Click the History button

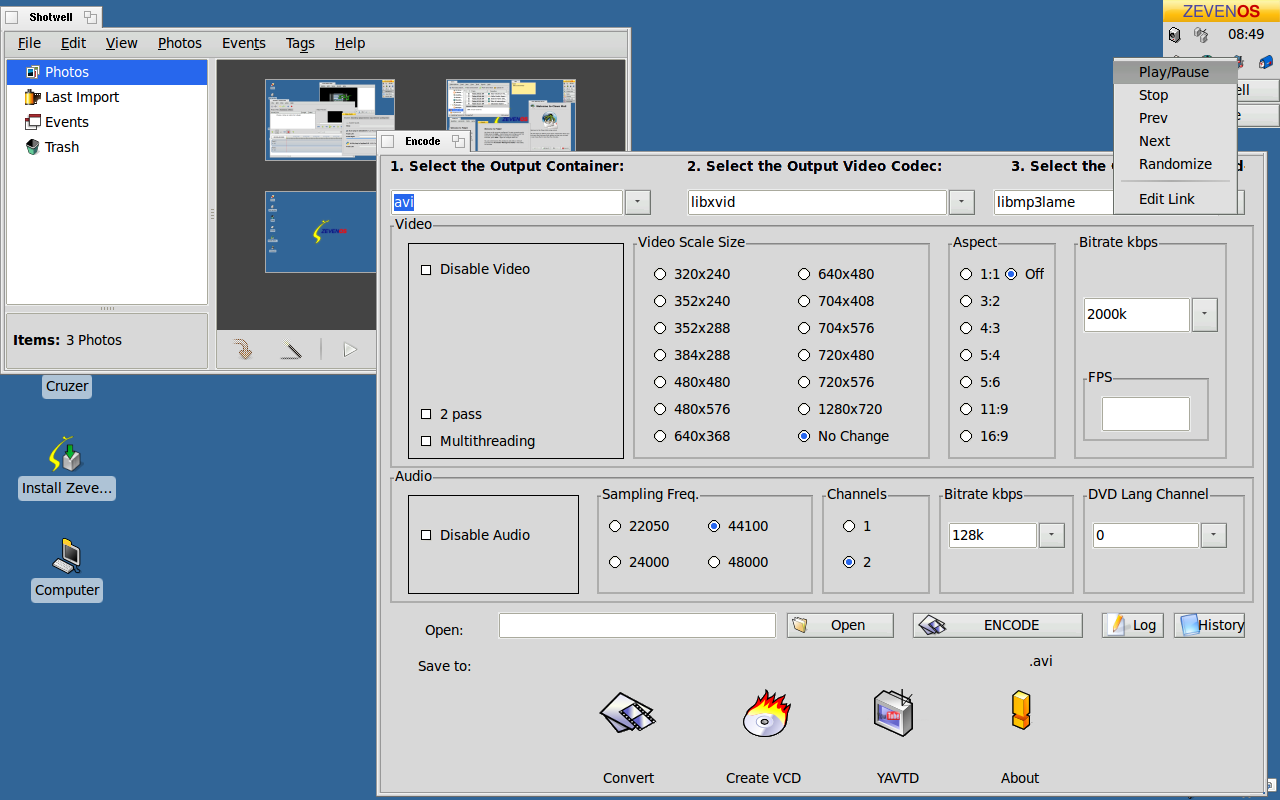click(1209, 625)
